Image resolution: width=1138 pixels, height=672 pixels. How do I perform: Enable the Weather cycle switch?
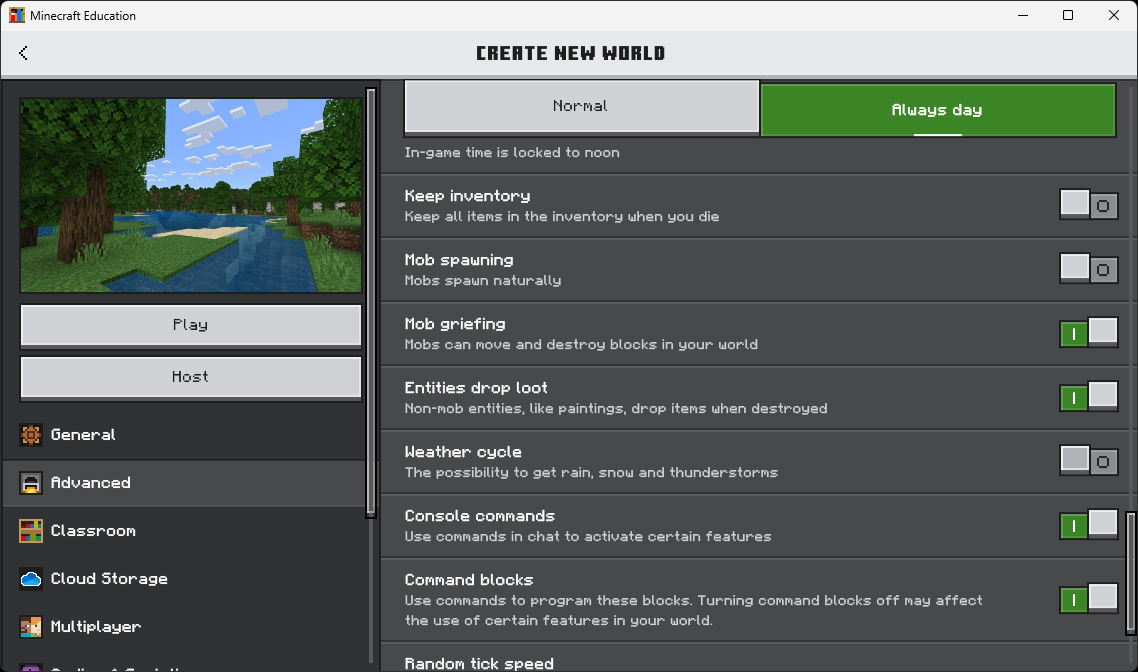coord(1089,461)
